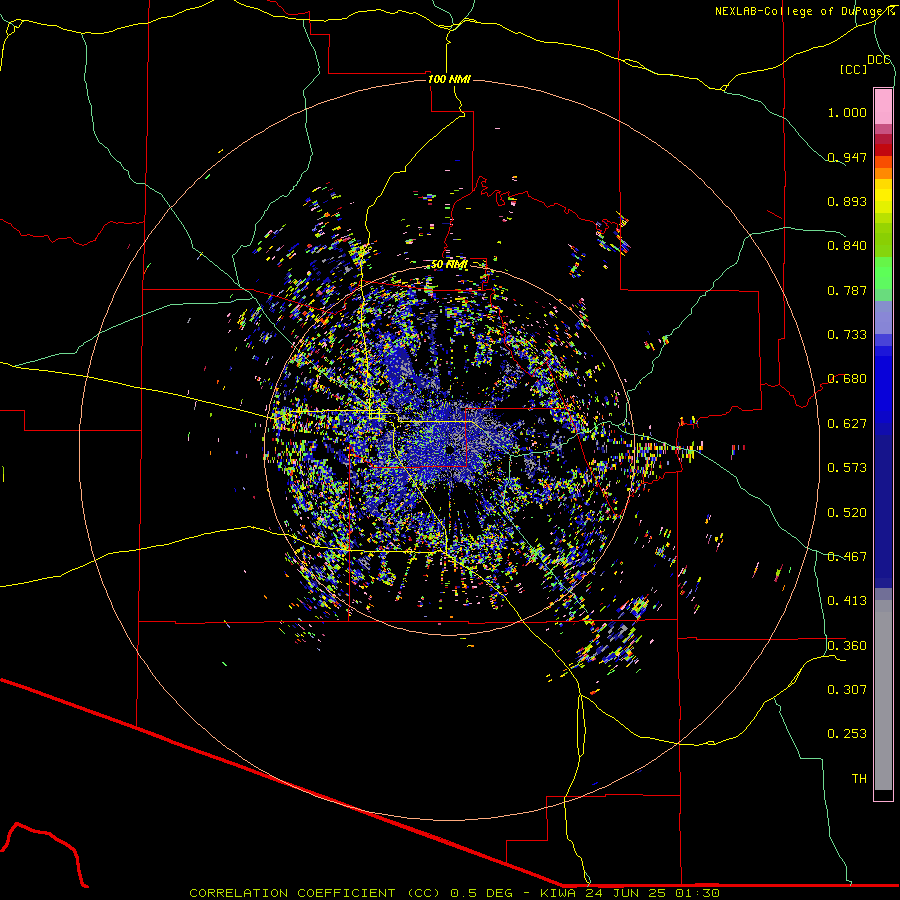Select the 0.947 legend value
900x900 pixels.
click(847, 157)
